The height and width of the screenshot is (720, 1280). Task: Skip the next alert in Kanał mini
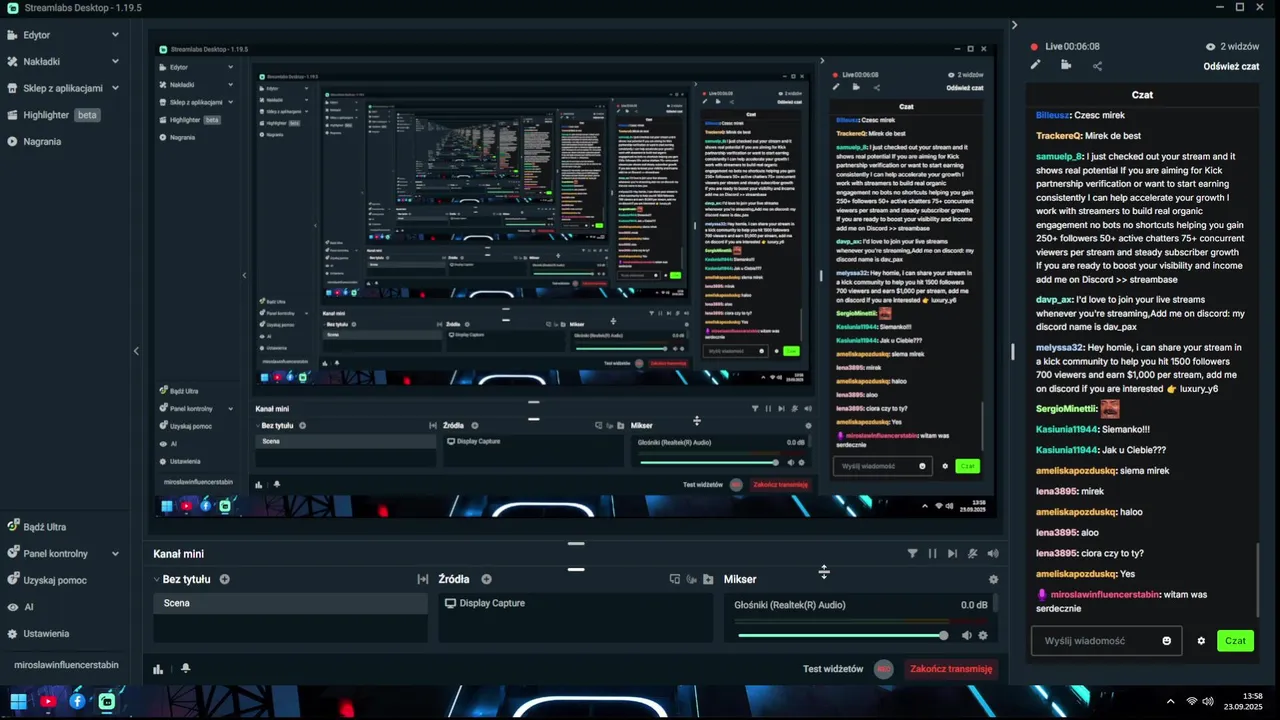952,553
